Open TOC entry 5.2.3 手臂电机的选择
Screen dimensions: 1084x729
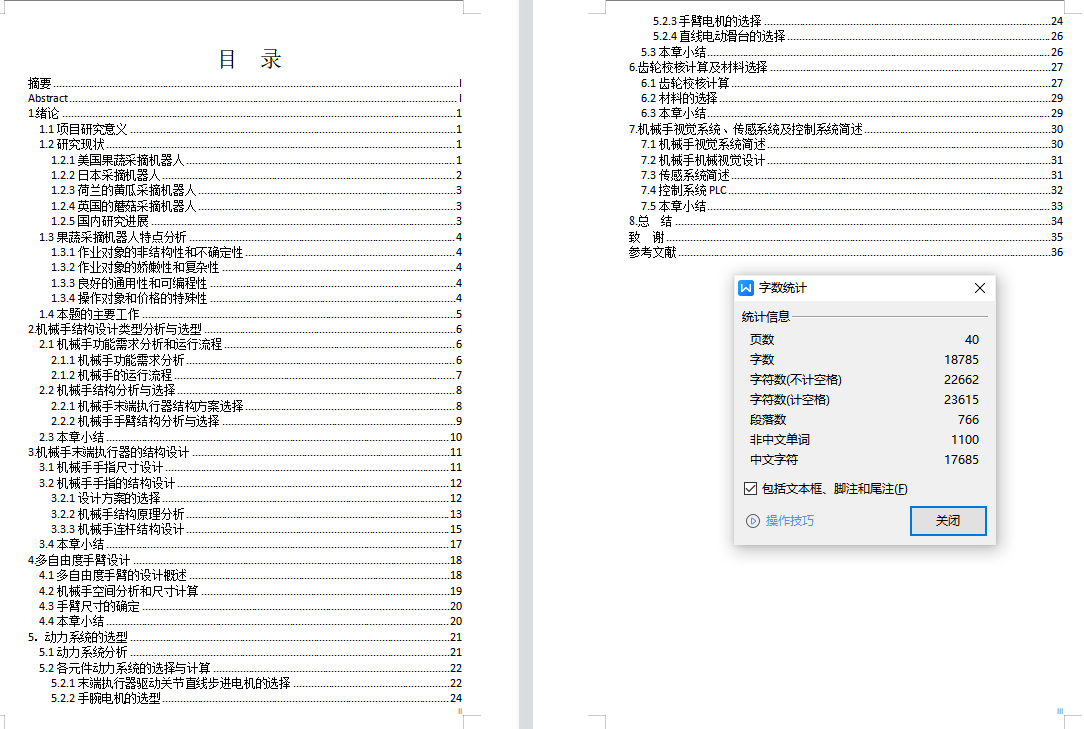click(858, 21)
